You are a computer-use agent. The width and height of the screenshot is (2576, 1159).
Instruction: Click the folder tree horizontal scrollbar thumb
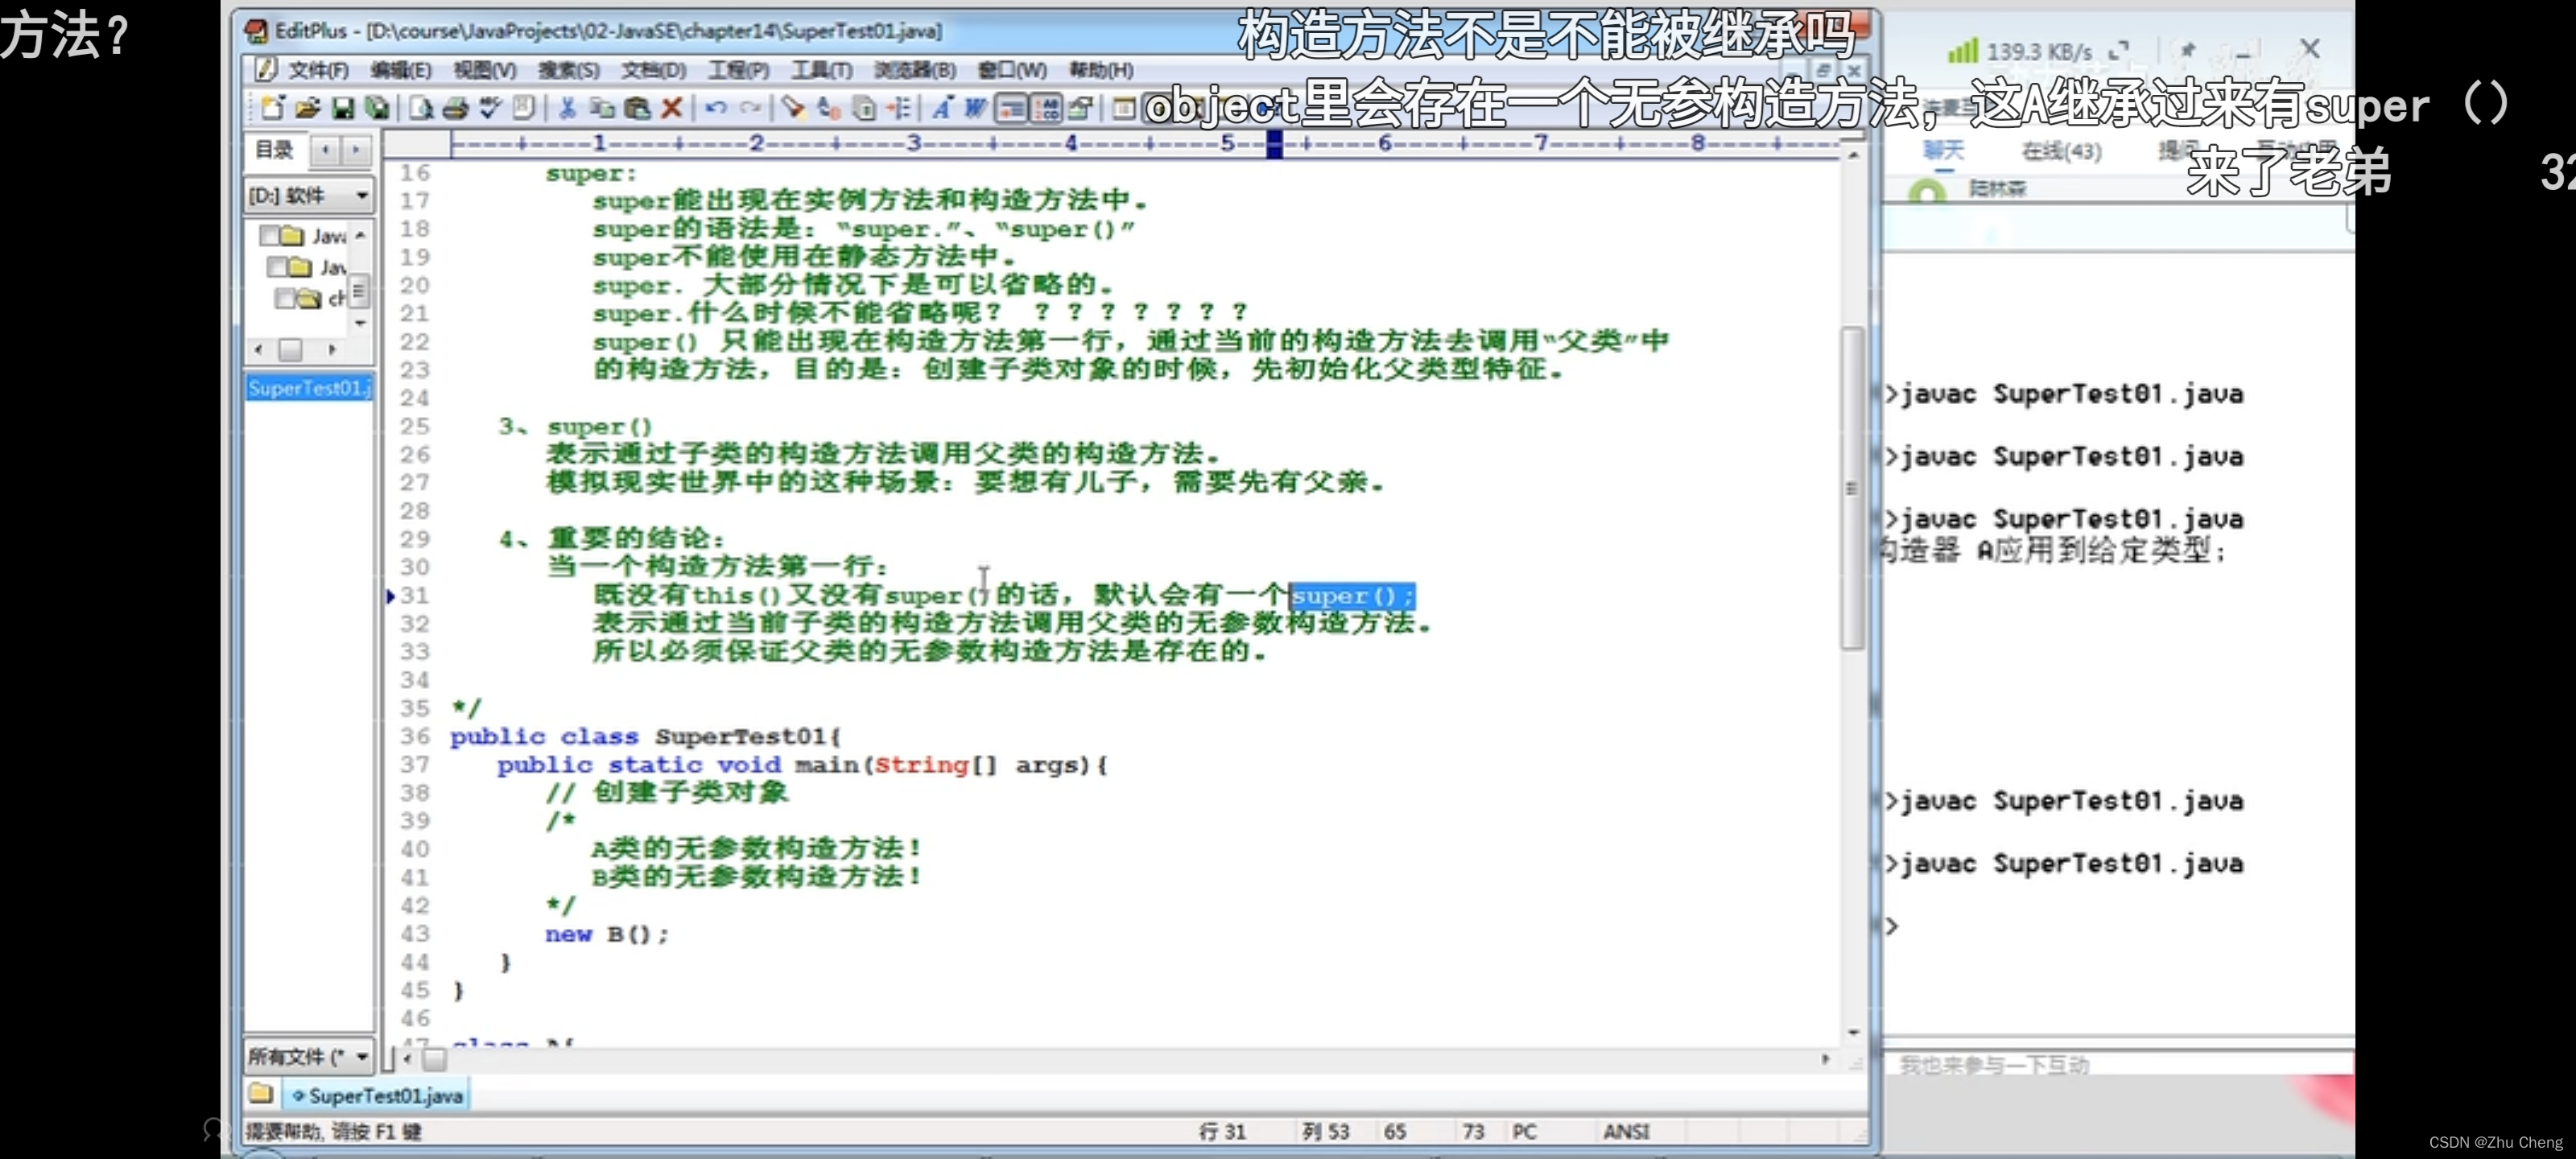290,349
